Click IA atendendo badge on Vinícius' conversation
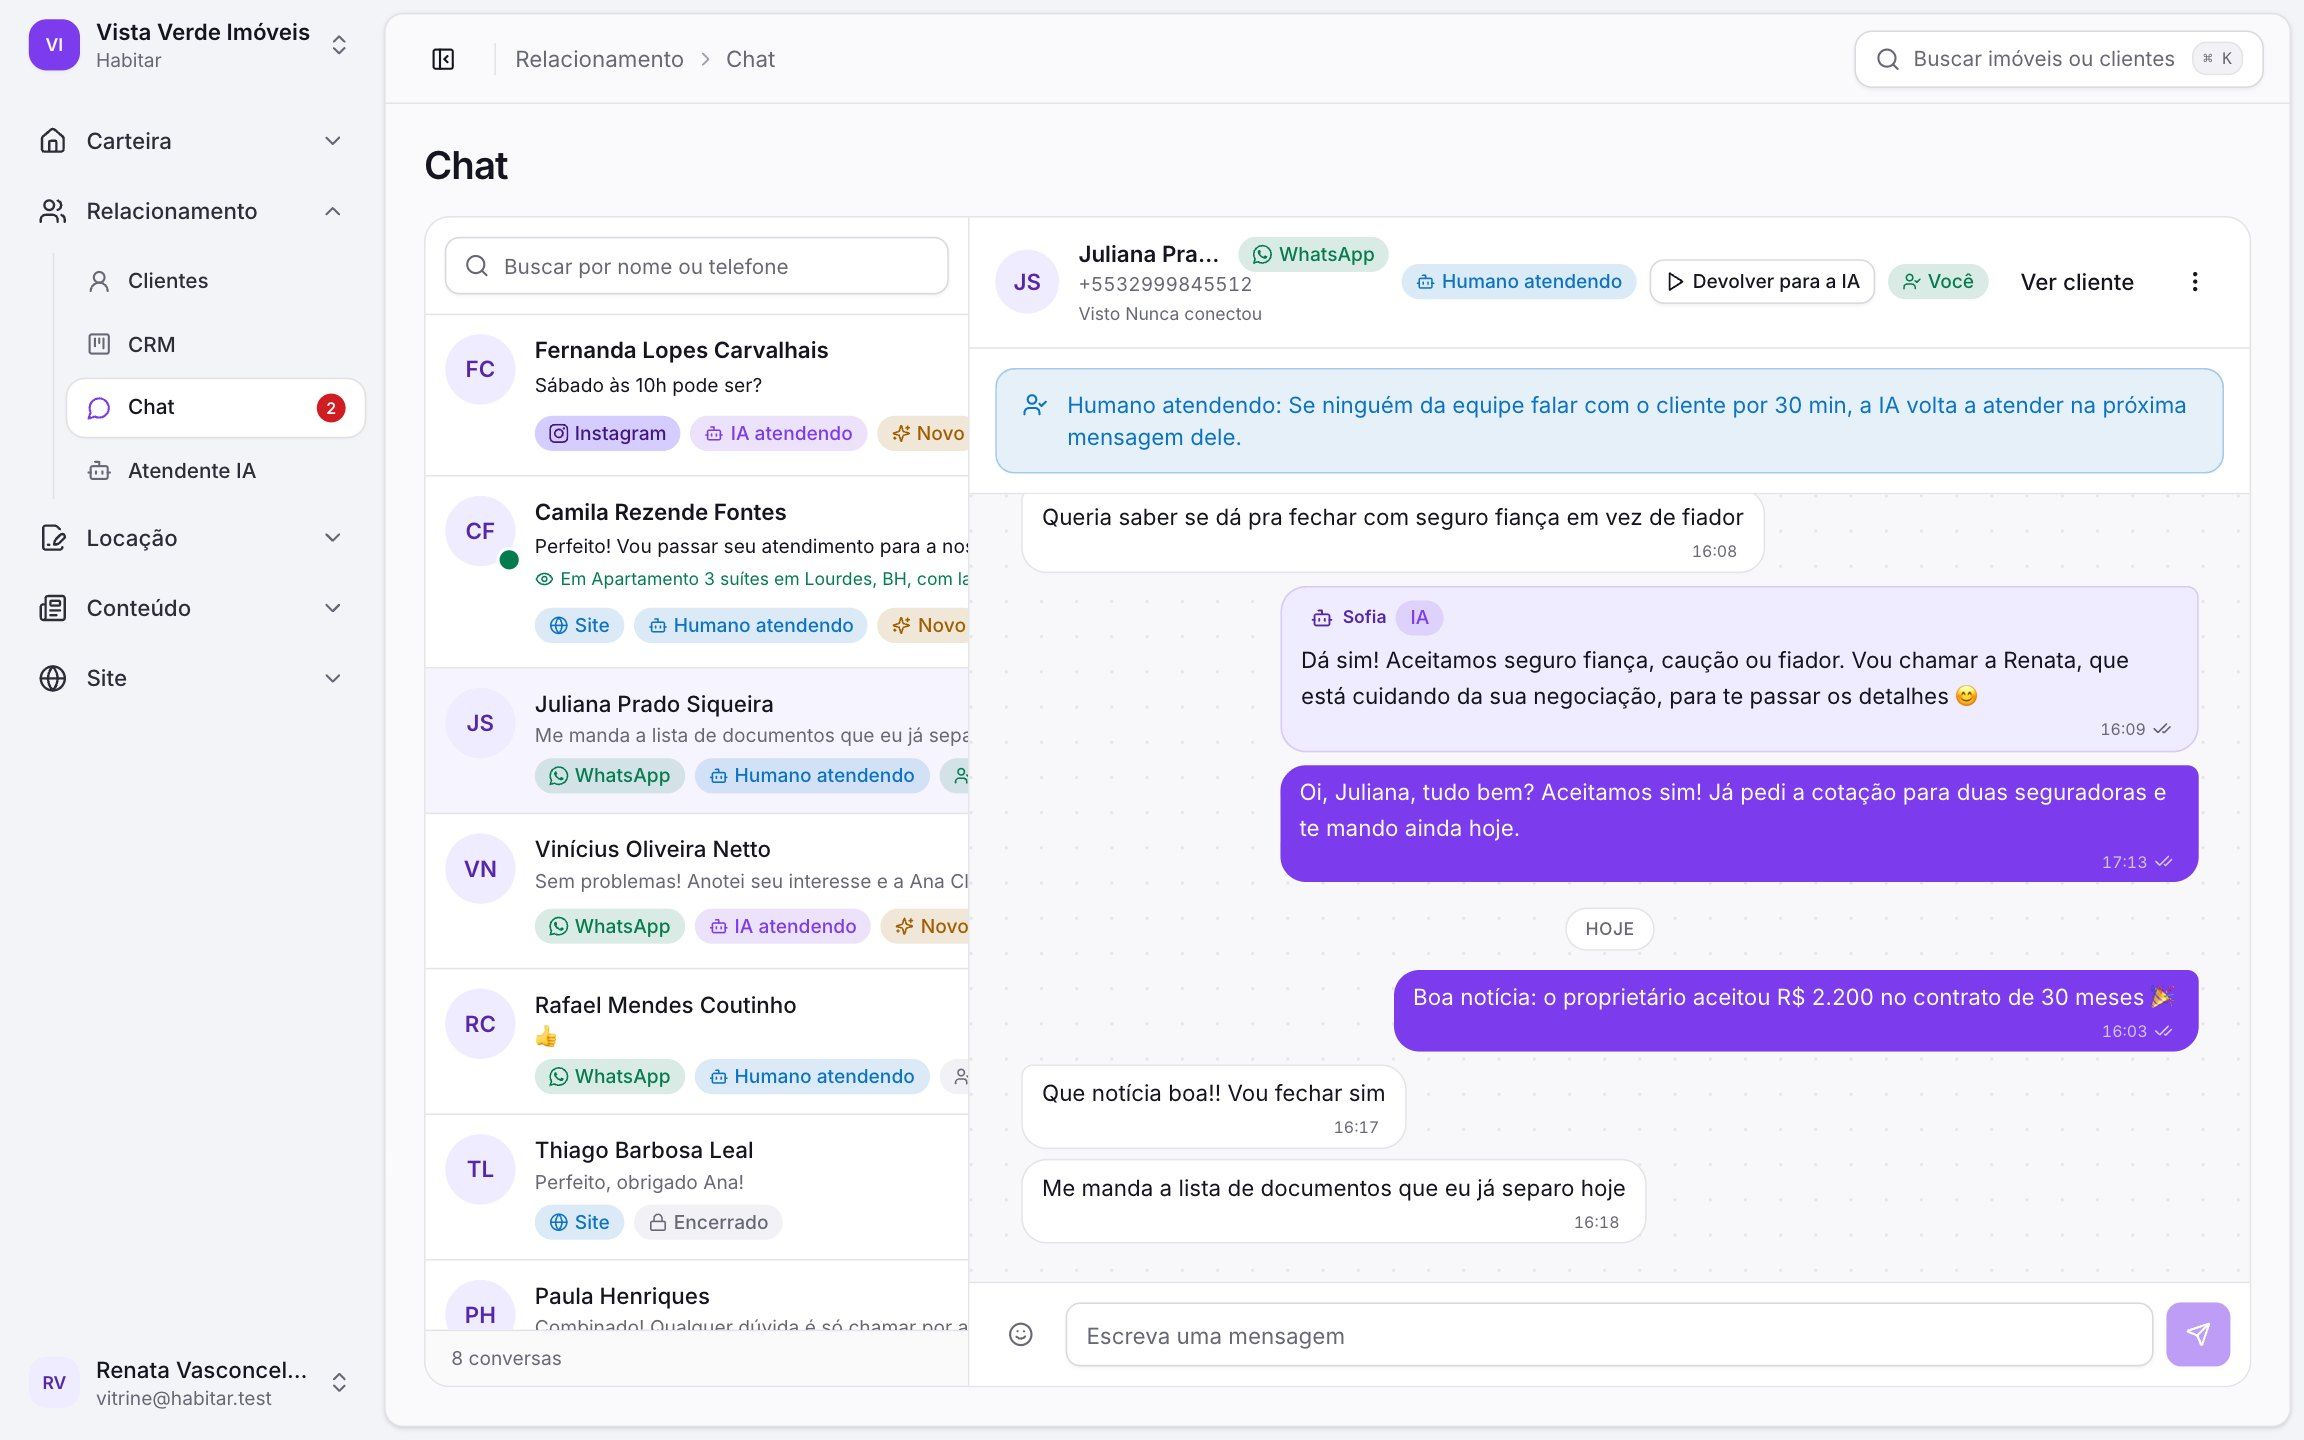This screenshot has height=1440, width=2304. 783,926
